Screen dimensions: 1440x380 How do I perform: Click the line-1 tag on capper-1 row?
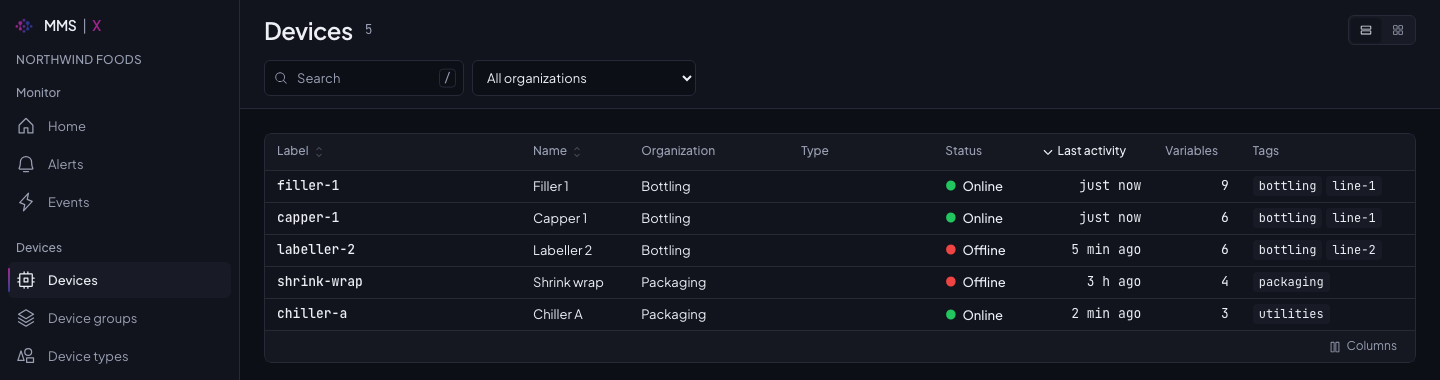pyautogui.click(x=1354, y=218)
